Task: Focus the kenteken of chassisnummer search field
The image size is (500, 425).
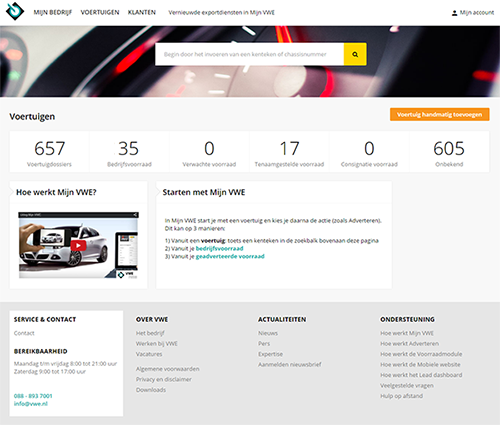Action: [249, 54]
